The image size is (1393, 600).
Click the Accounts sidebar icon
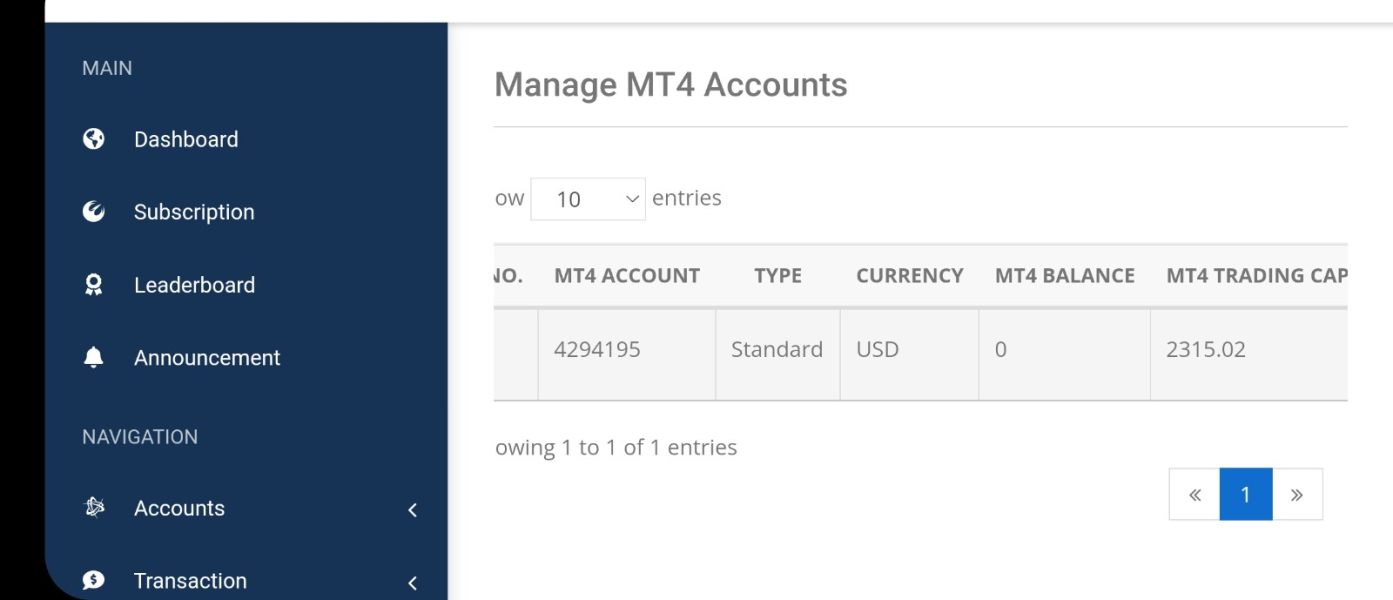tap(94, 508)
